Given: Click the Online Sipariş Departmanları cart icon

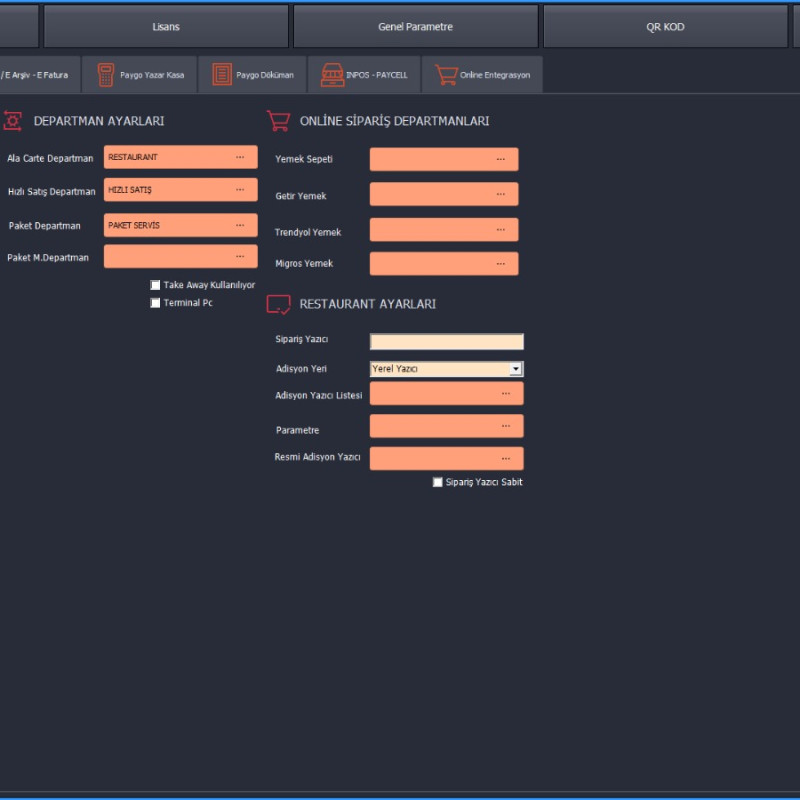Looking at the screenshot, I should click(278, 120).
